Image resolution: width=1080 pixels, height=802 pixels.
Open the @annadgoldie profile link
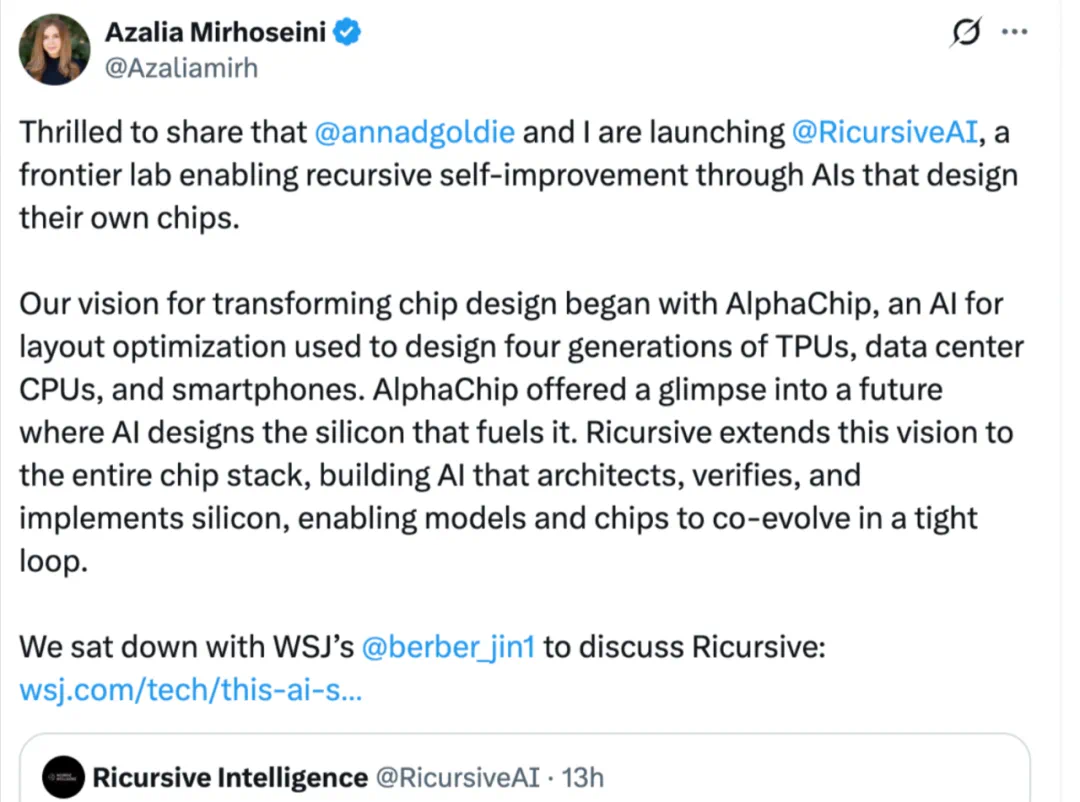click(414, 131)
